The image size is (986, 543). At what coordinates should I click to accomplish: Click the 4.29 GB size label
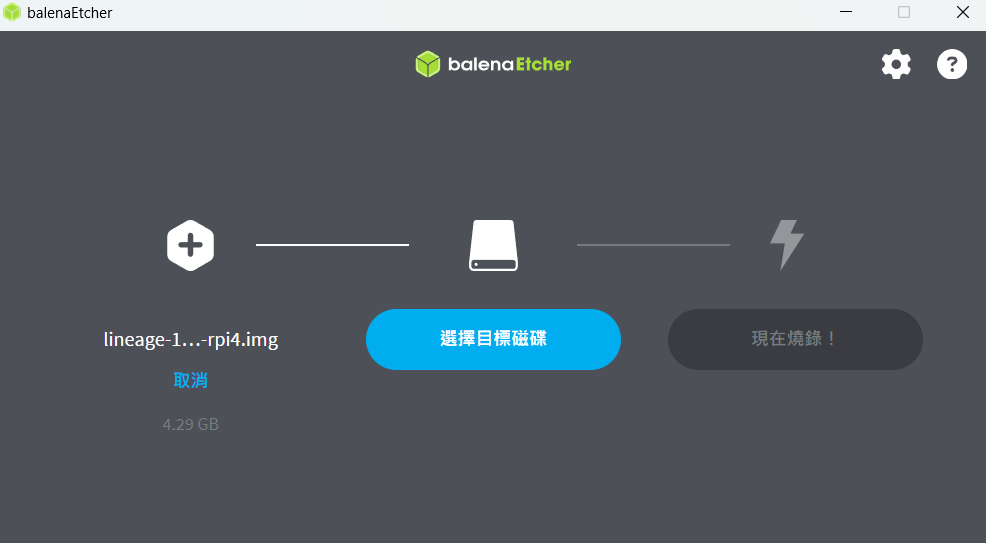191,424
